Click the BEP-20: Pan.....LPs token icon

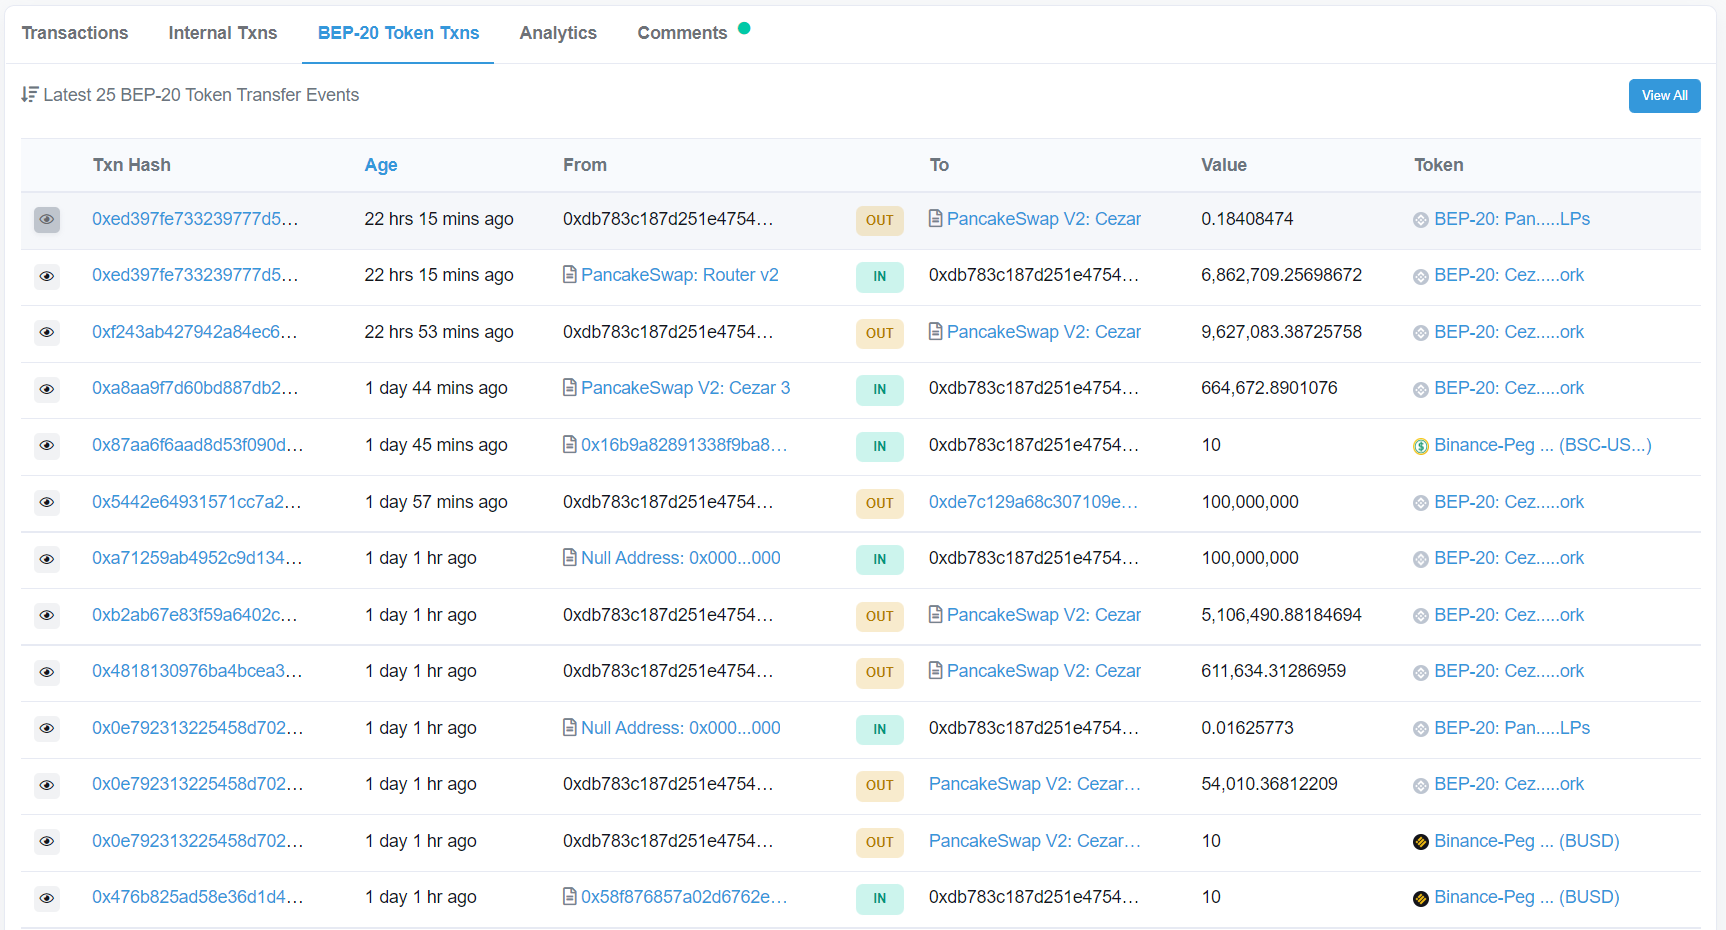[x=1421, y=219]
